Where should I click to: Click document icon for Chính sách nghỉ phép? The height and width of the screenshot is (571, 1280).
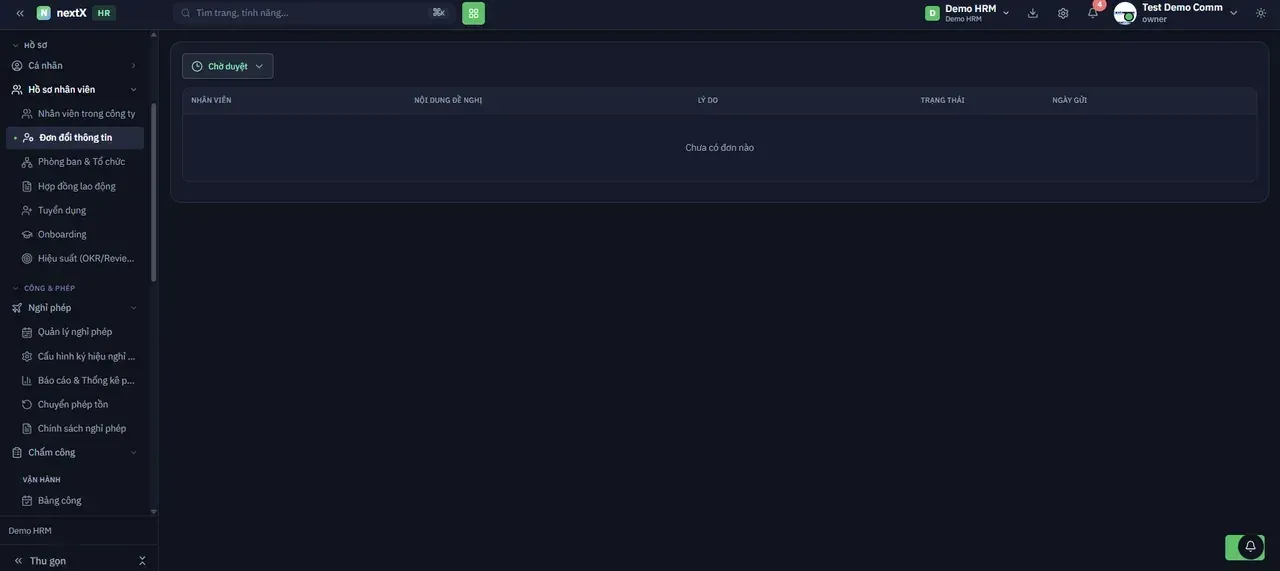pos(27,428)
